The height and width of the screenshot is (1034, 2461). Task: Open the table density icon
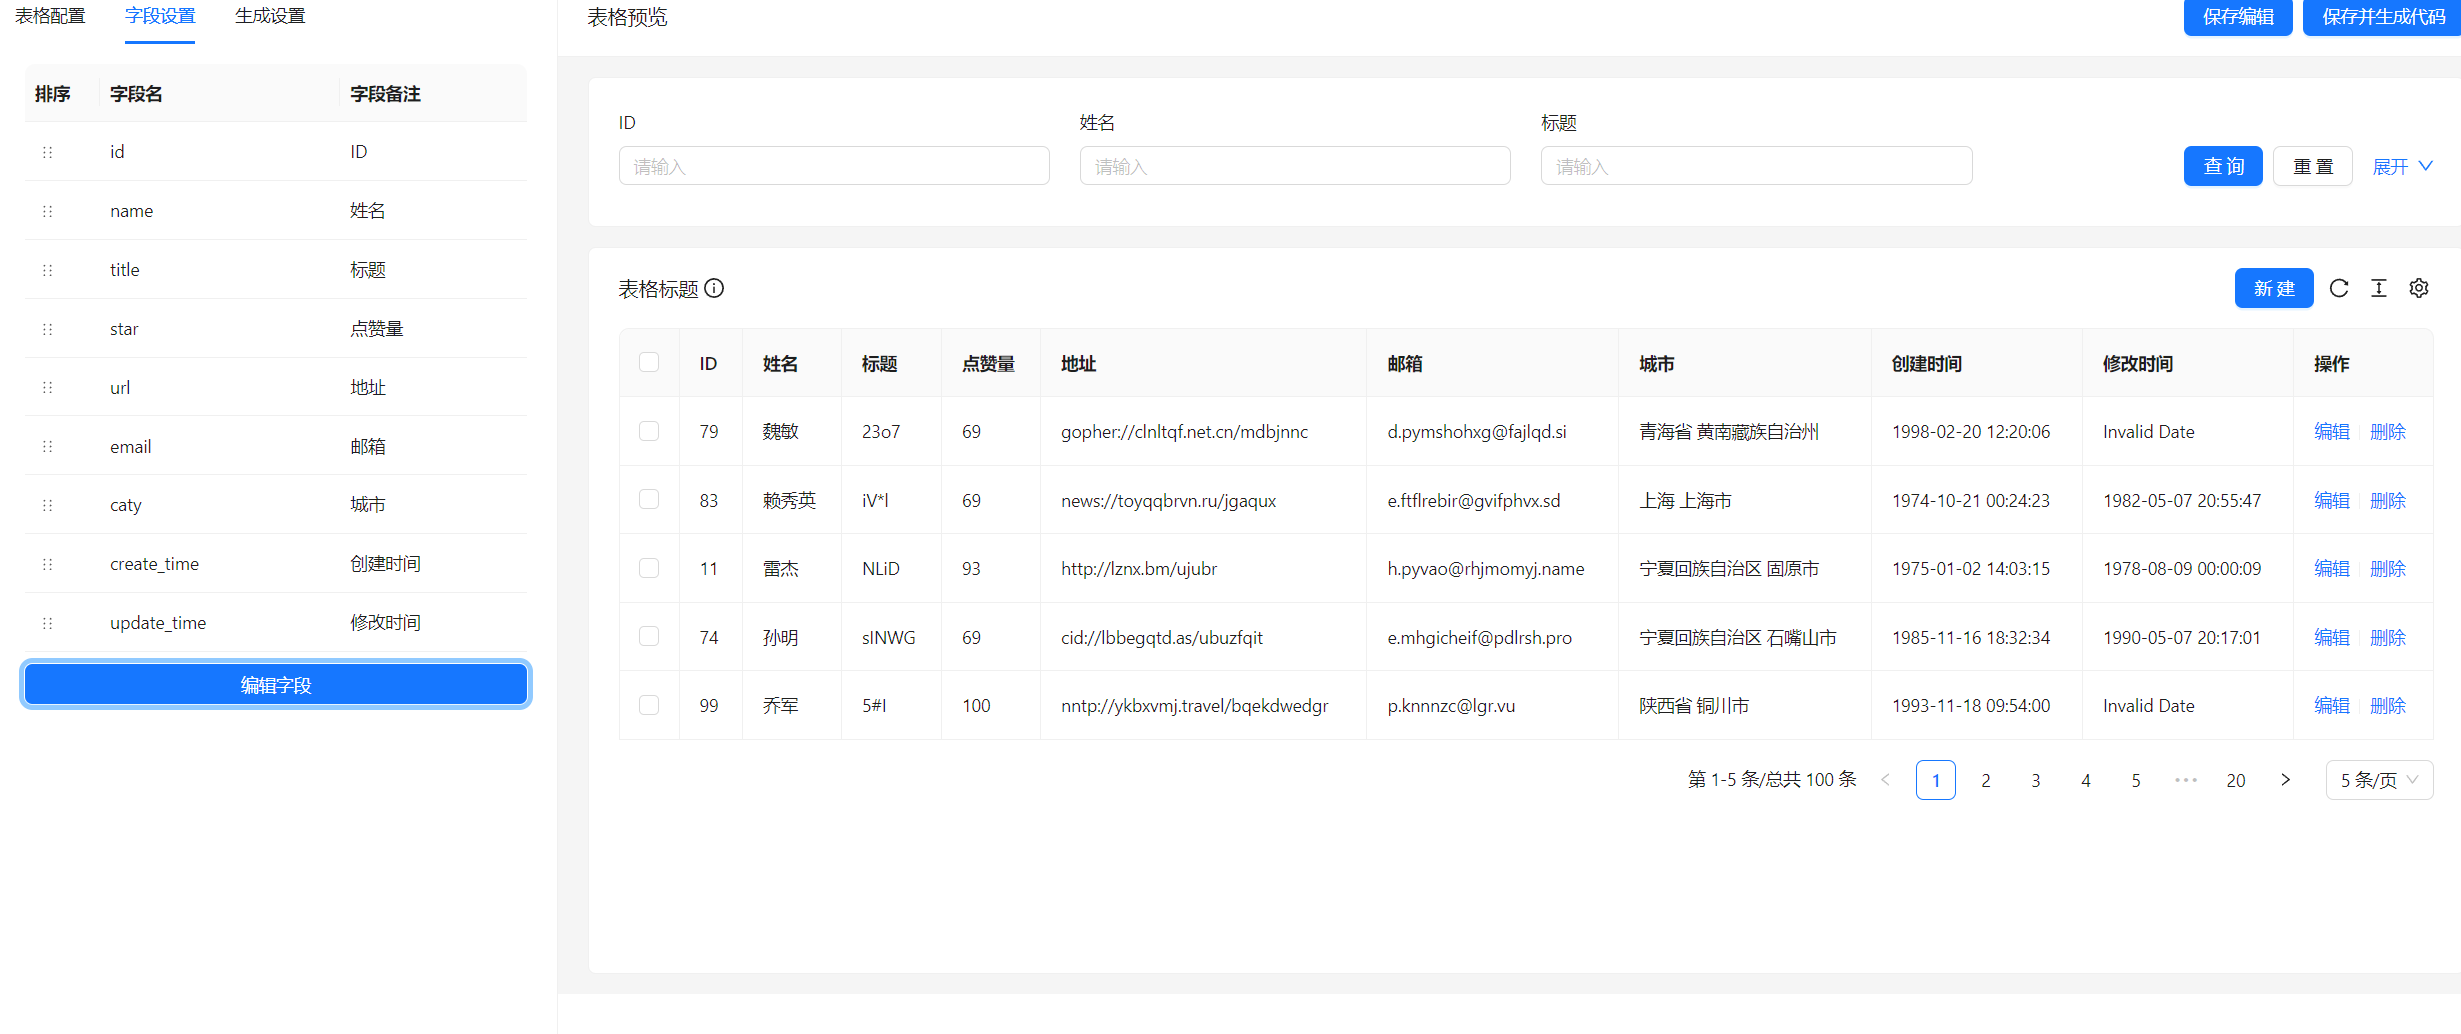pyautogui.click(x=2379, y=288)
